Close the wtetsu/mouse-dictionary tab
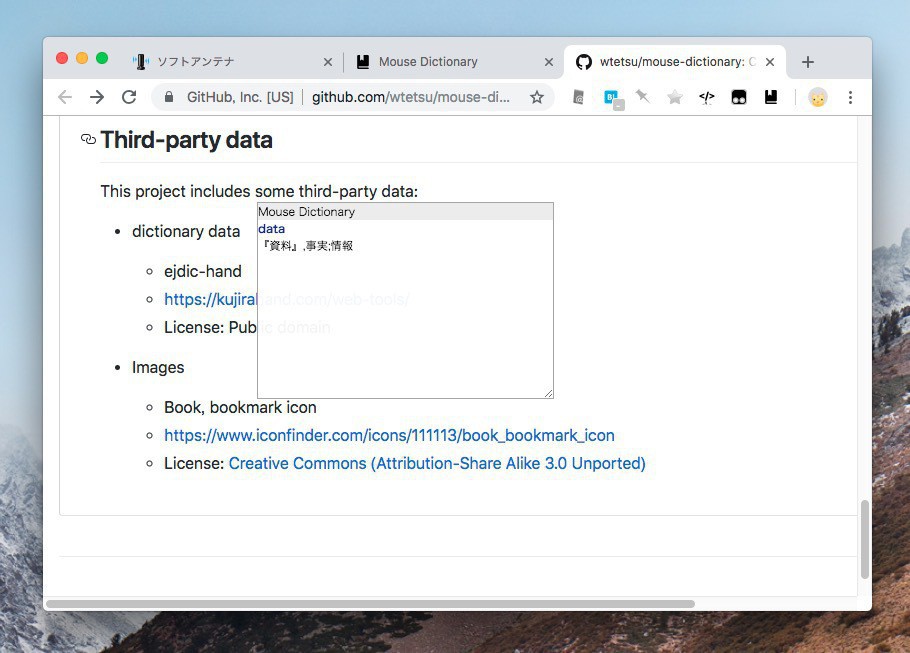 click(x=770, y=62)
